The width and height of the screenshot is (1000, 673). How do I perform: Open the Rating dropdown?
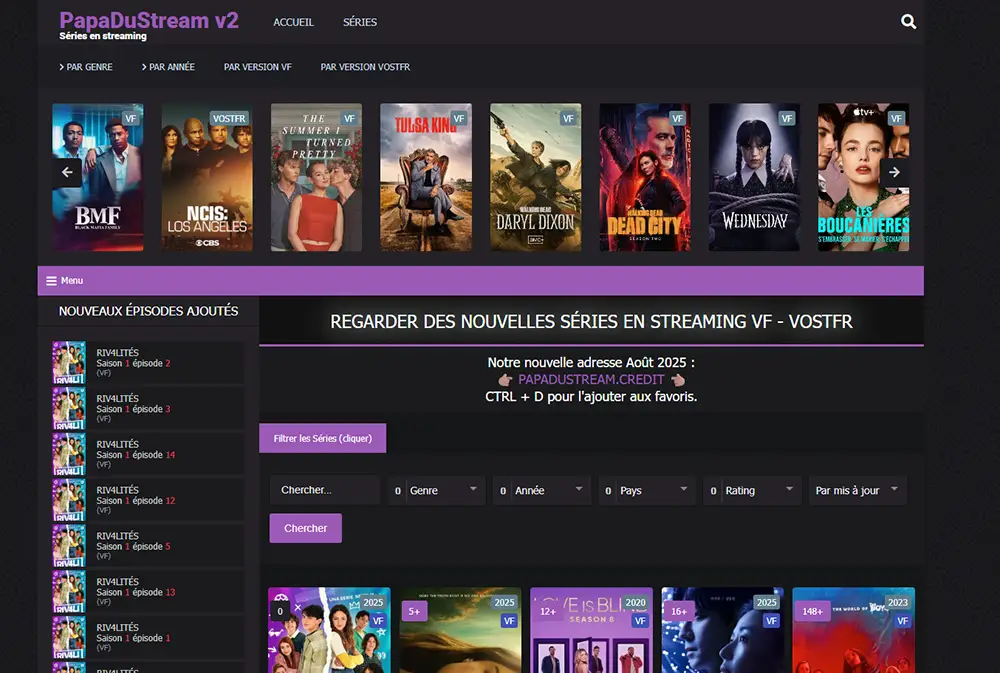point(752,490)
